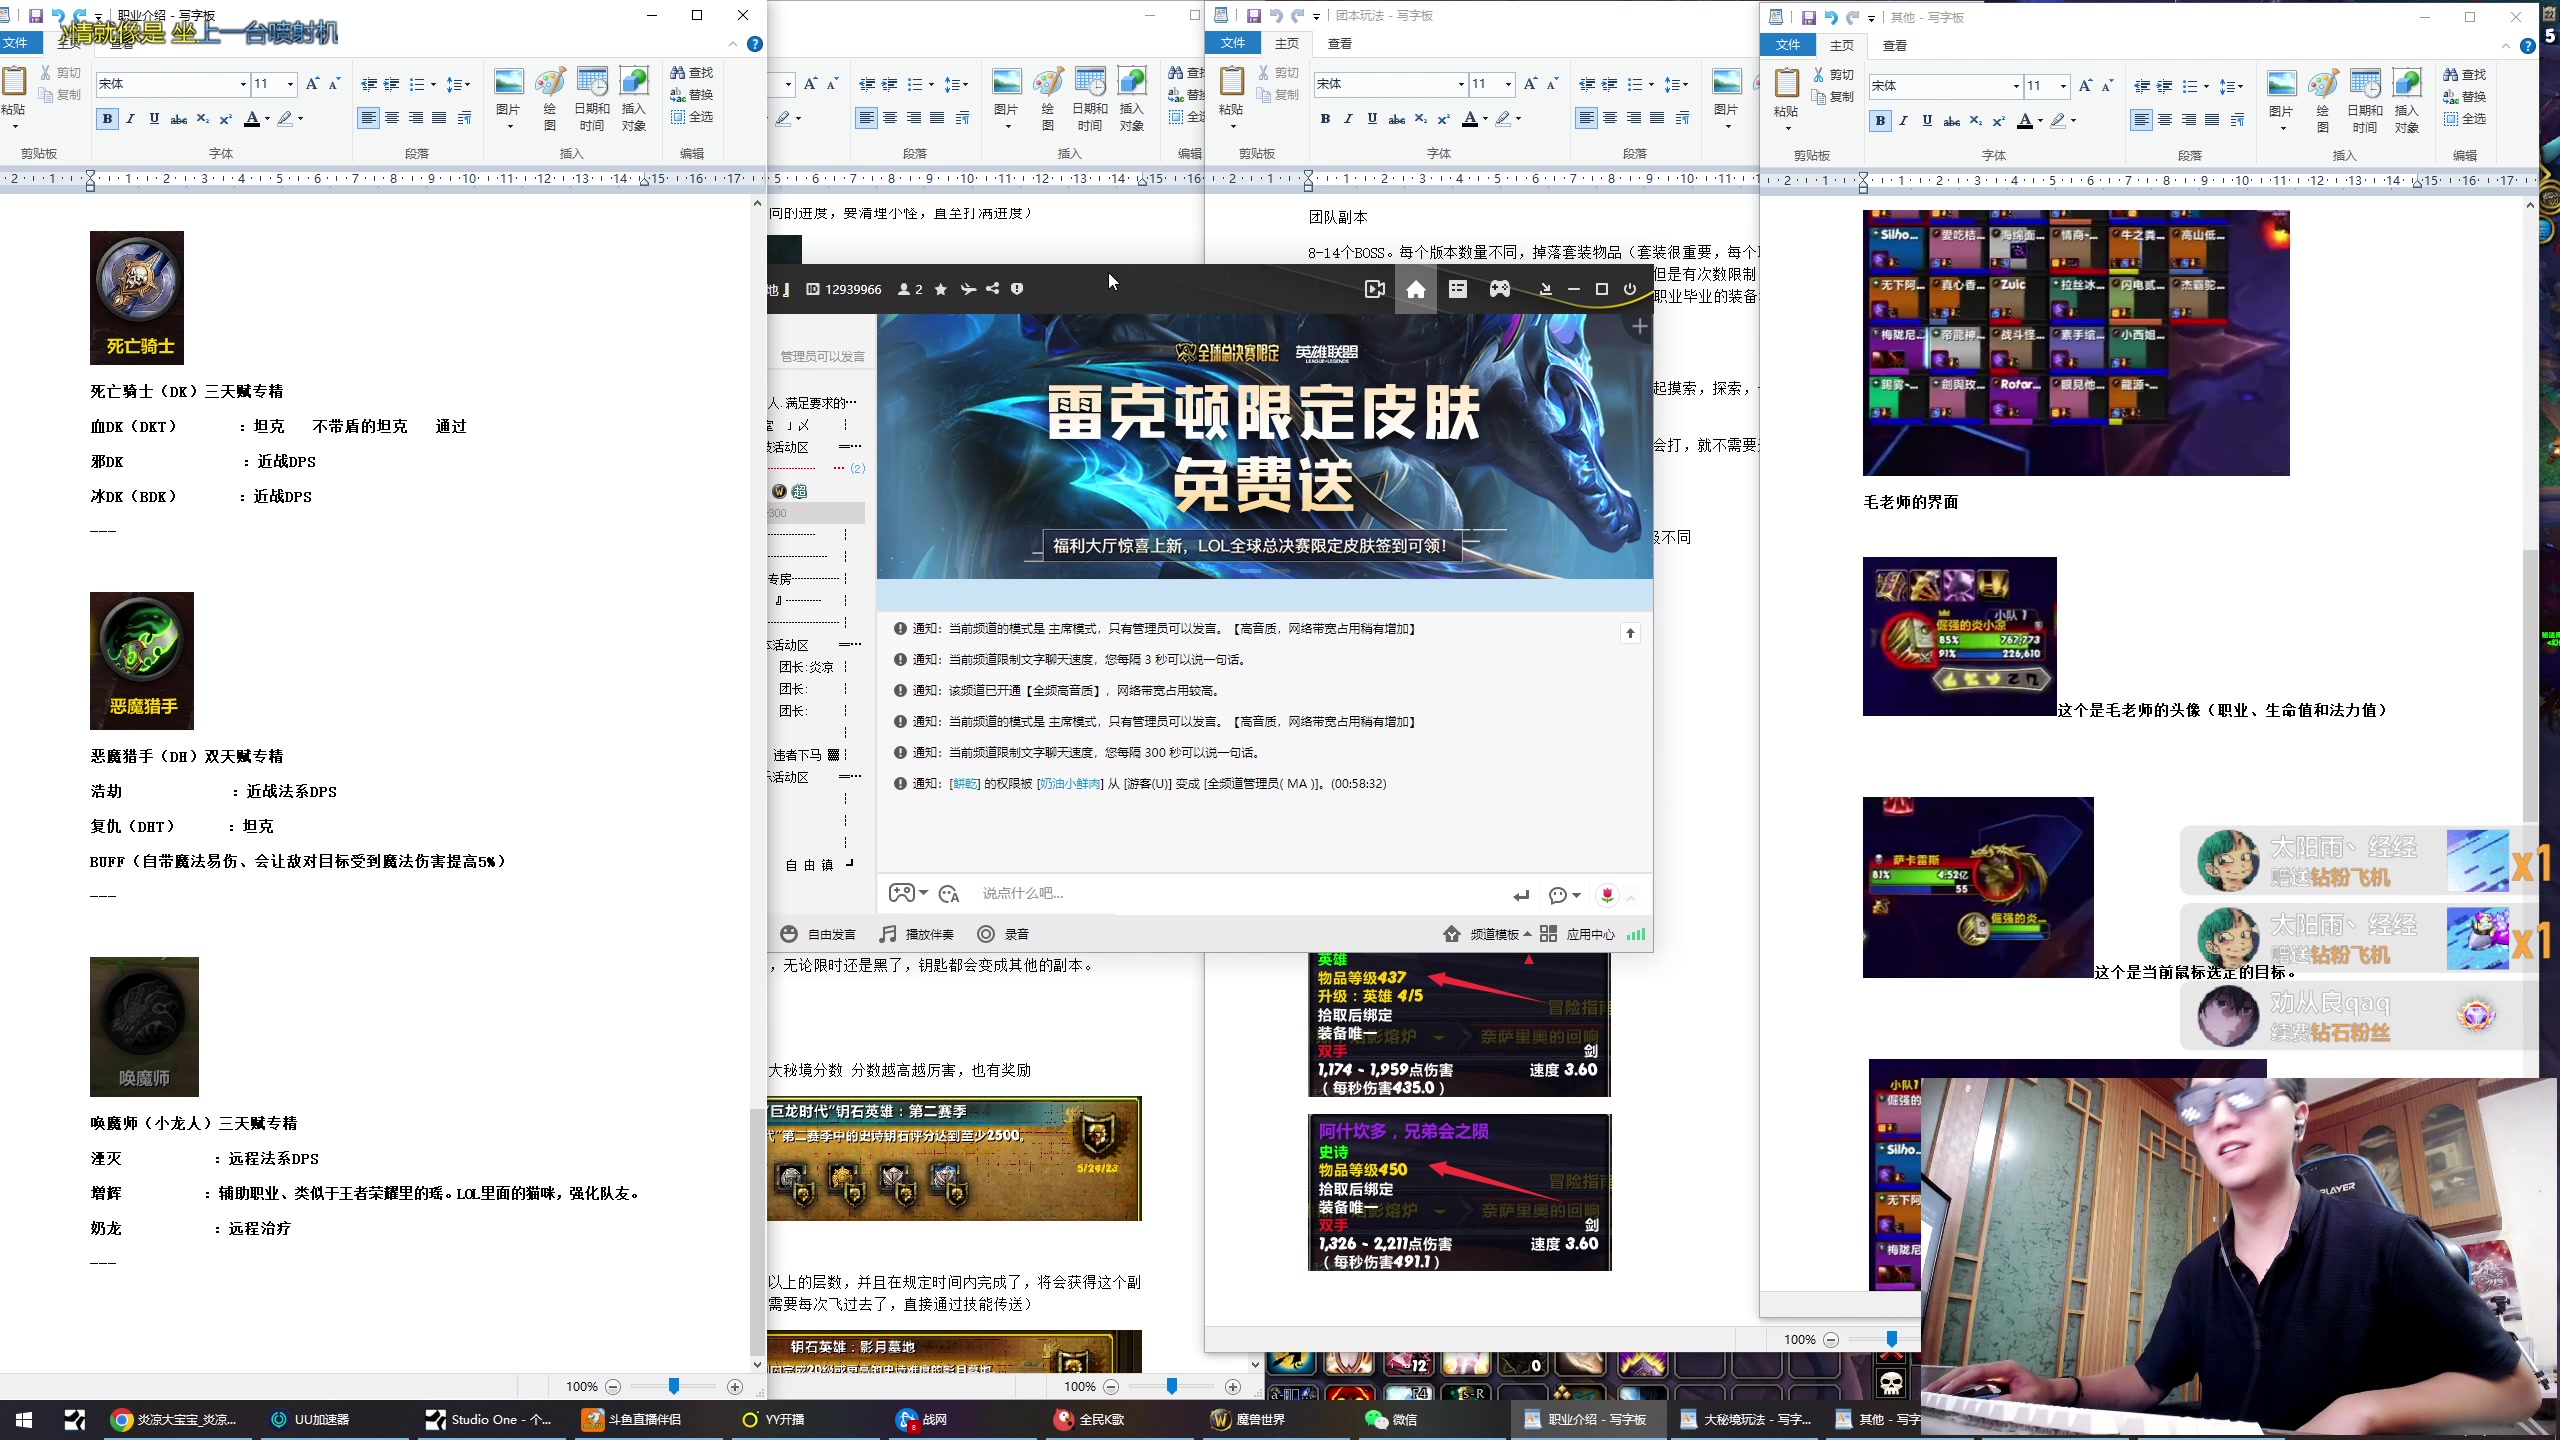This screenshot has height=1440, width=2560.
Task: Decrease indent in the 职业介绍 window
Action: tap(369, 84)
